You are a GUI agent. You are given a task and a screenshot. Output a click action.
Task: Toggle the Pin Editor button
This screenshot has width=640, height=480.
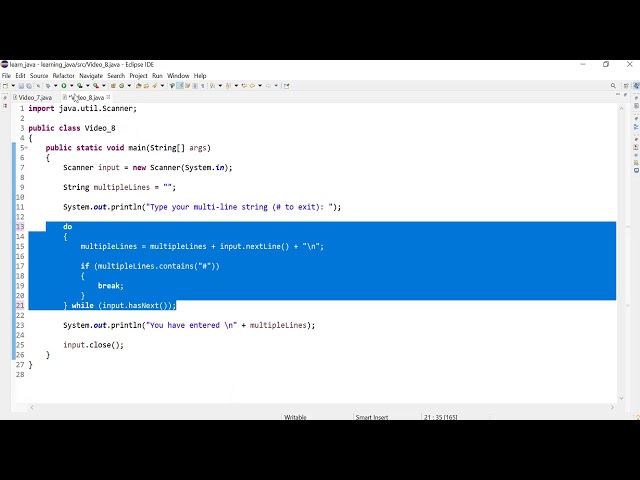click(x=287, y=86)
